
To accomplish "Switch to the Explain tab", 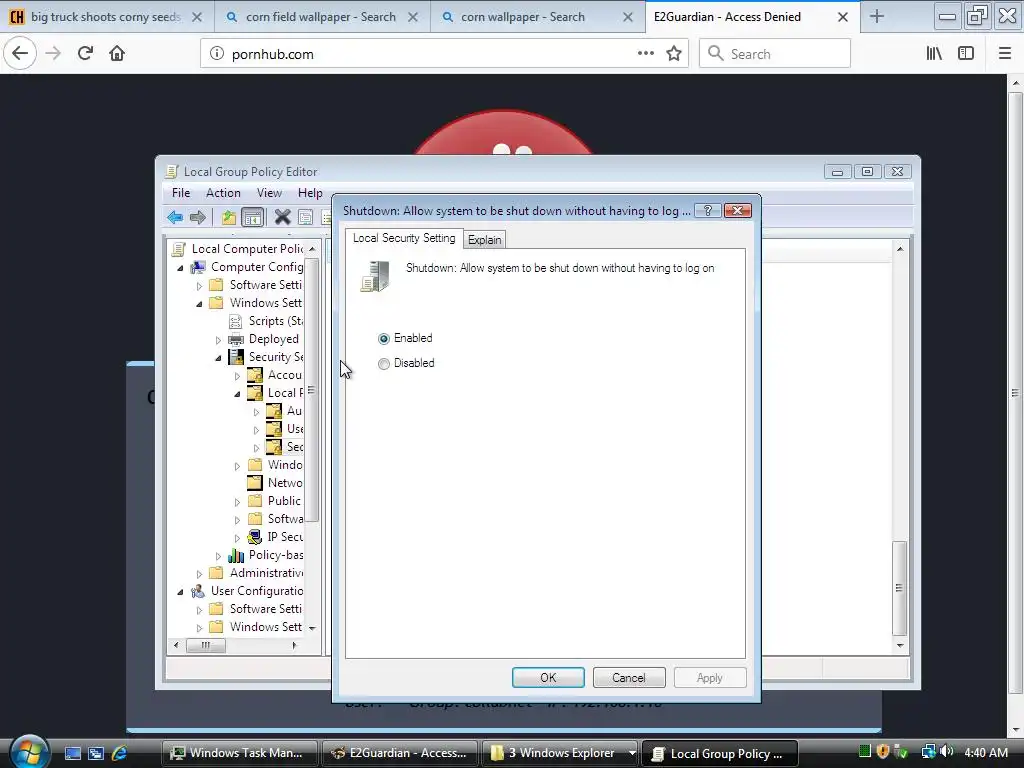I will pos(485,240).
